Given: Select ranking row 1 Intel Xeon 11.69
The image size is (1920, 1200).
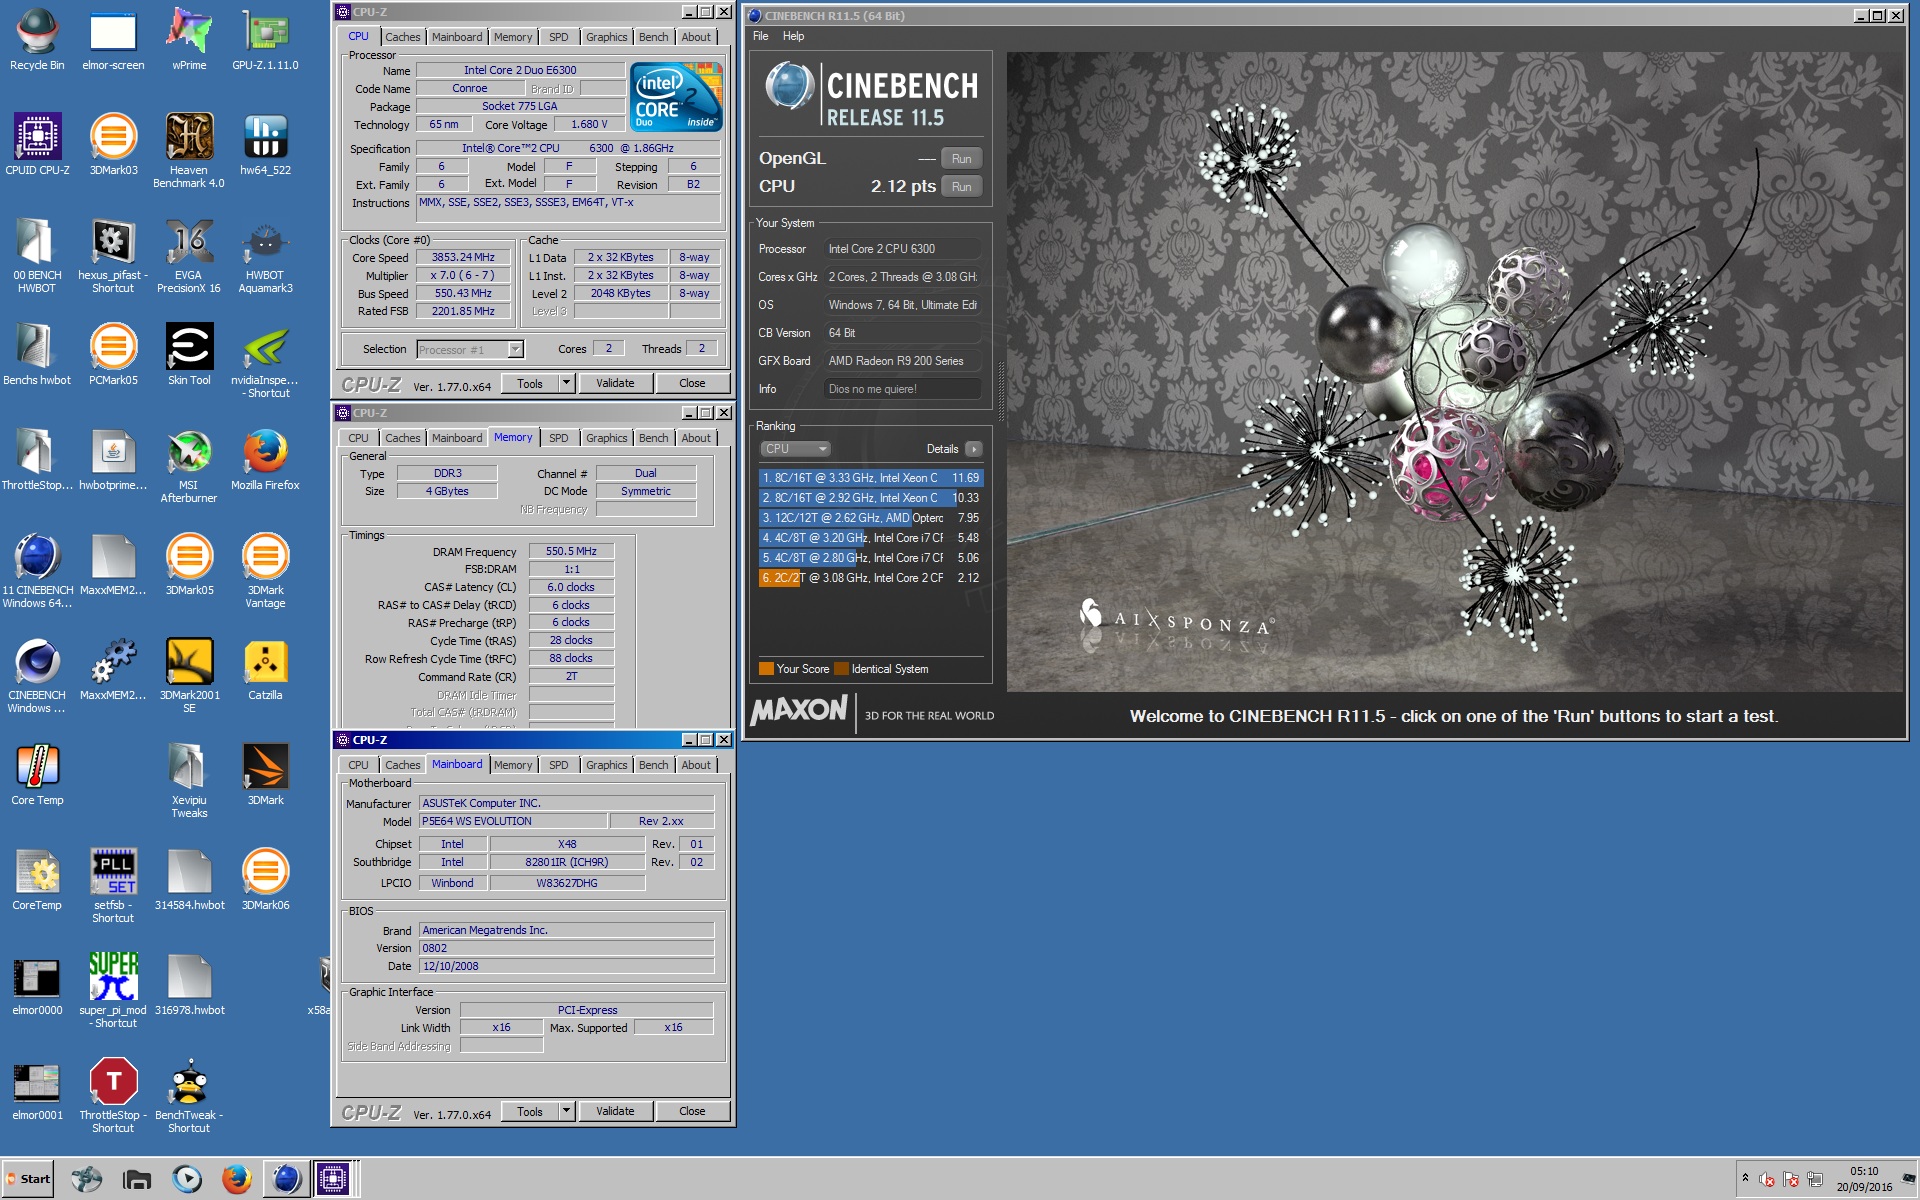Looking at the screenshot, I should pos(870,478).
